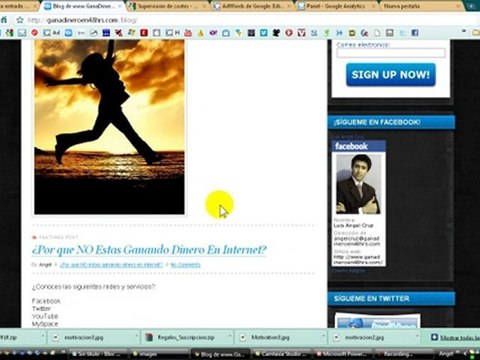Click the facebook logo in the badge

click(x=351, y=146)
